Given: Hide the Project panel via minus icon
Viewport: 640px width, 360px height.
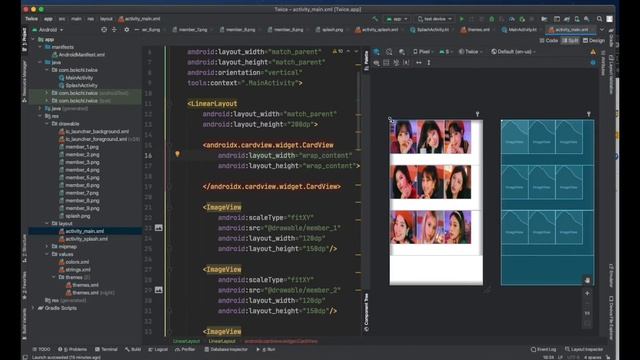Looking at the screenshot, I should 137,29.
